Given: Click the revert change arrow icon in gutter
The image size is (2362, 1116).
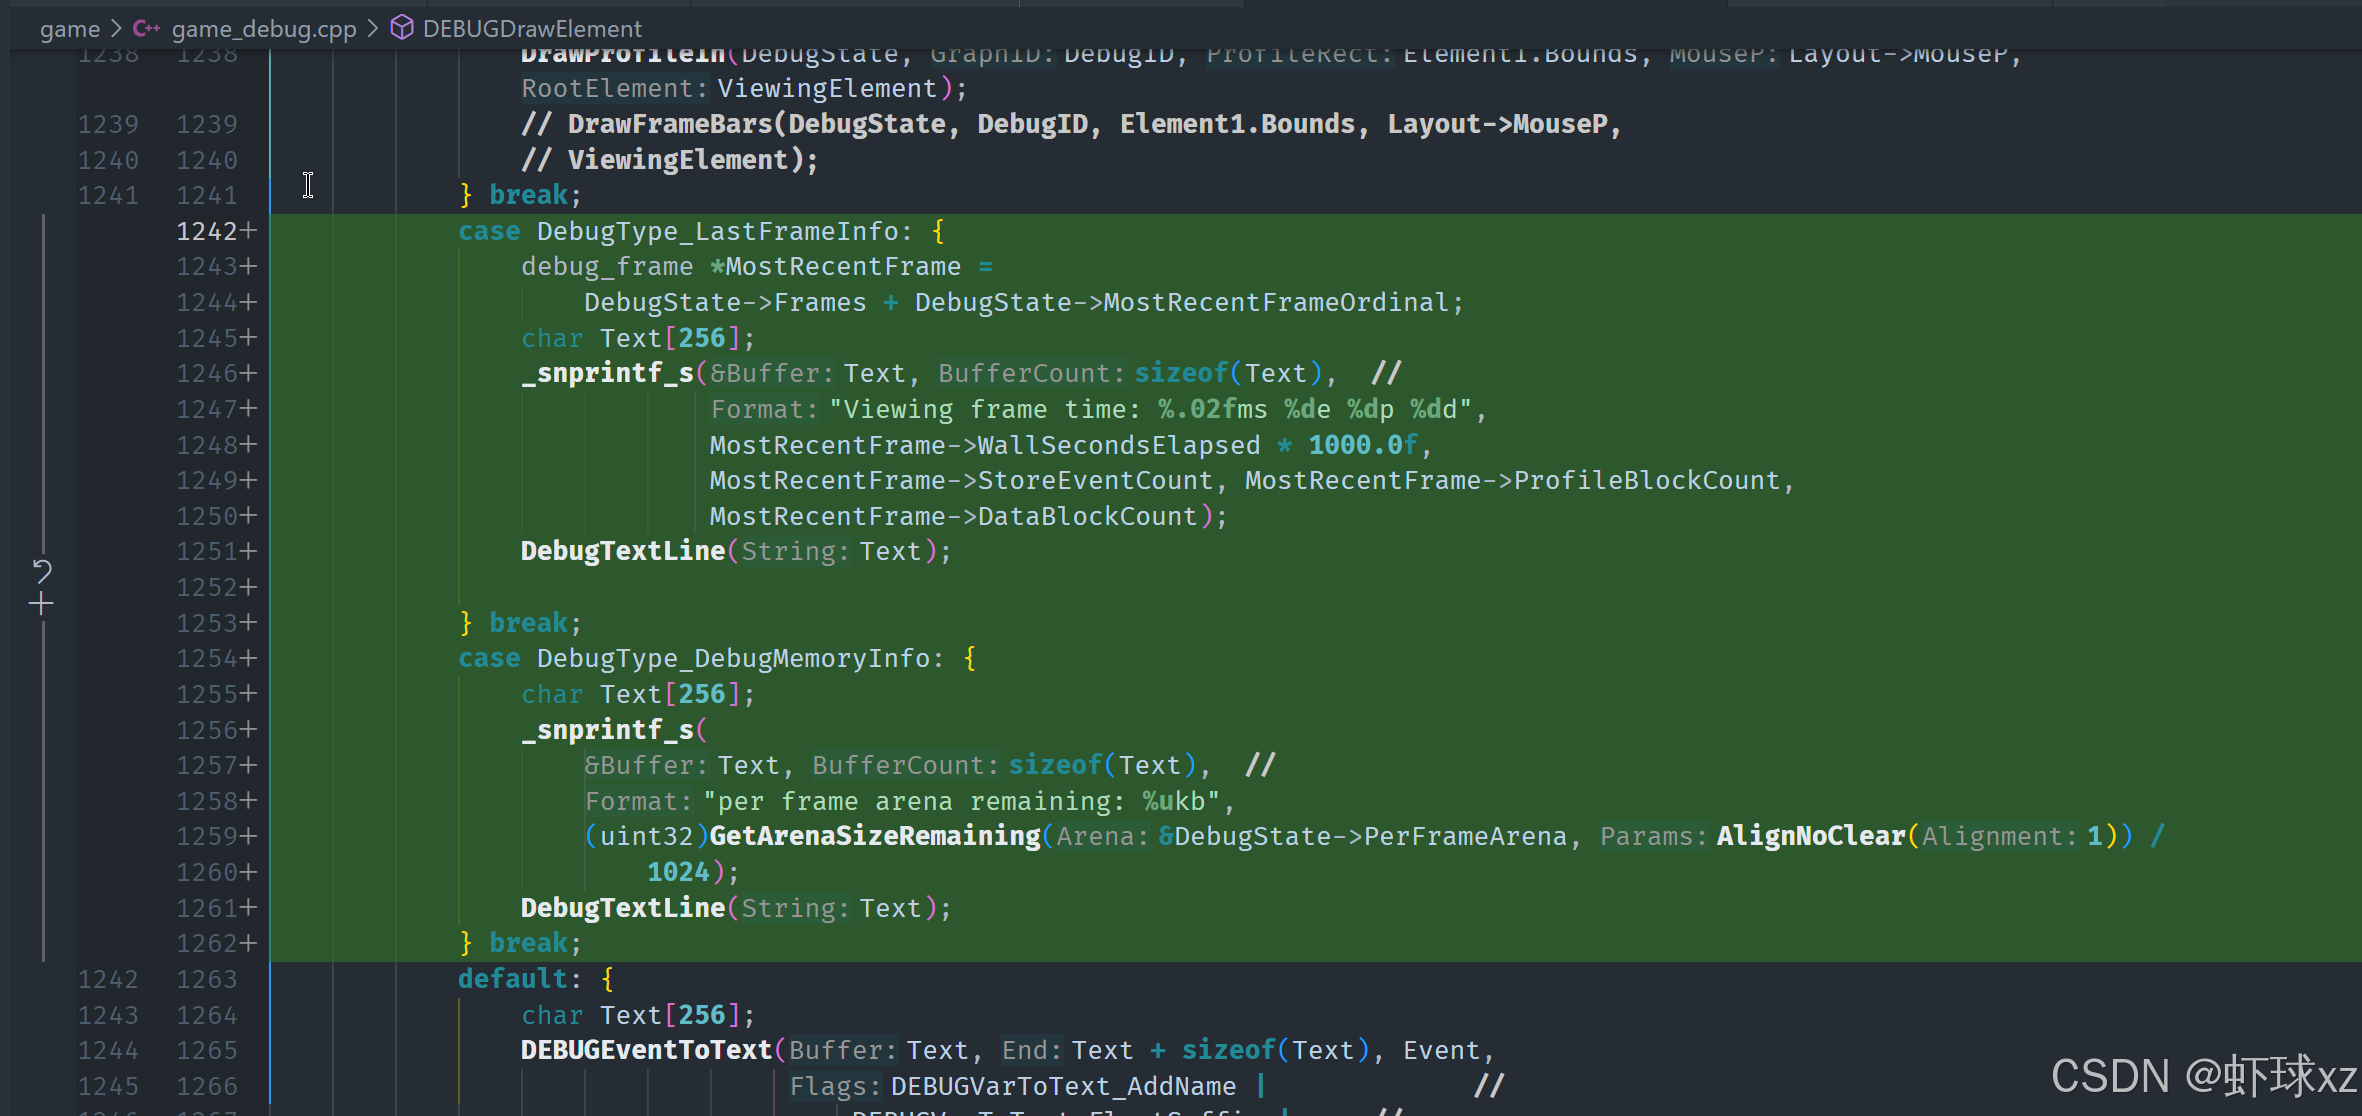Looking at the screenshot, I should [42, 571].
